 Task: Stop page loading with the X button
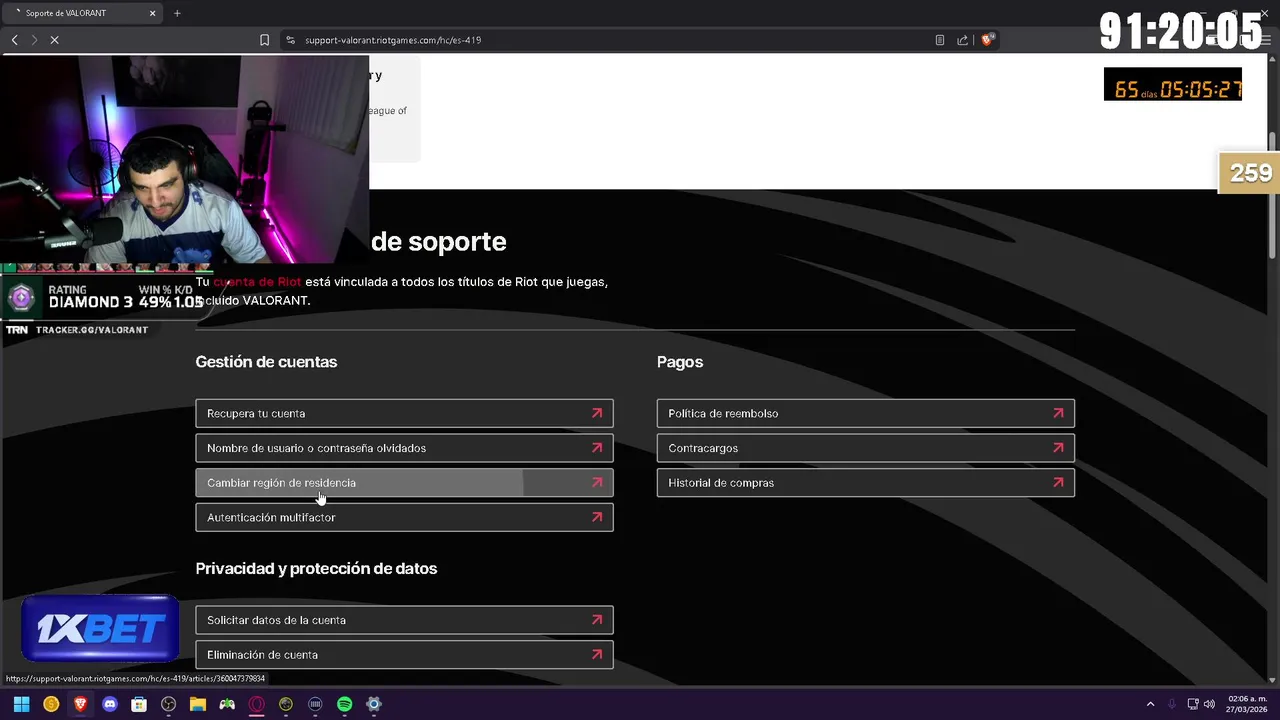[54, 40]
